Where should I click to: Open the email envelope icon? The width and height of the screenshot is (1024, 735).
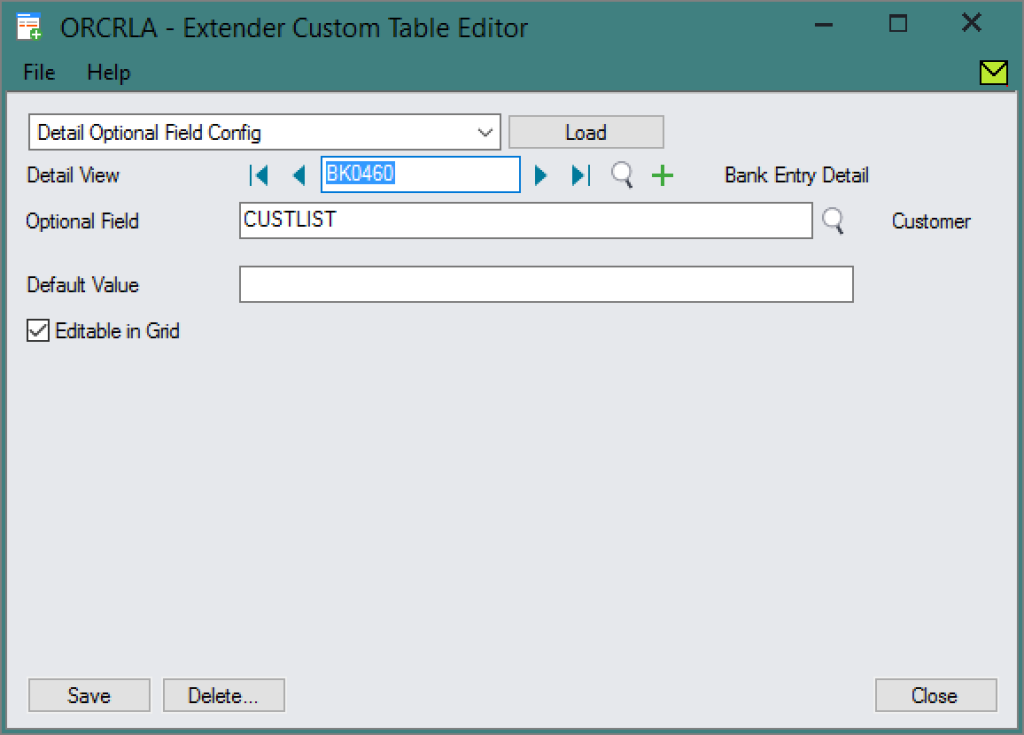coord(993,72)
